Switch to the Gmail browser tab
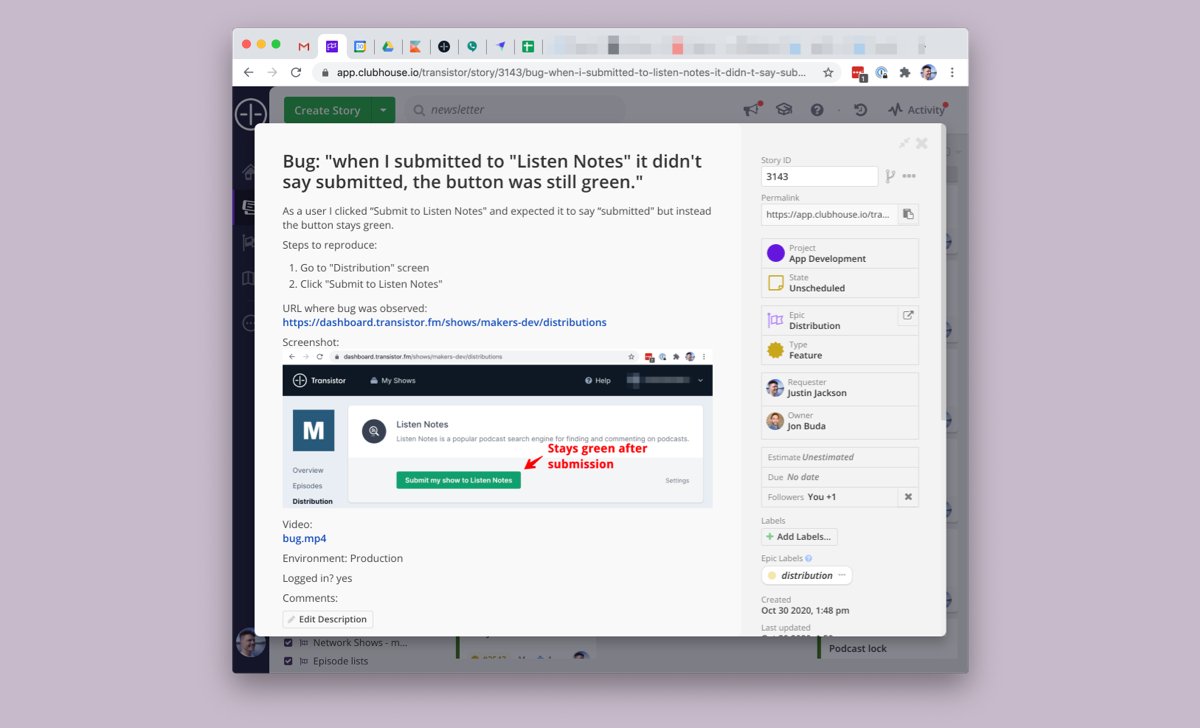 [x=304, y=46]
